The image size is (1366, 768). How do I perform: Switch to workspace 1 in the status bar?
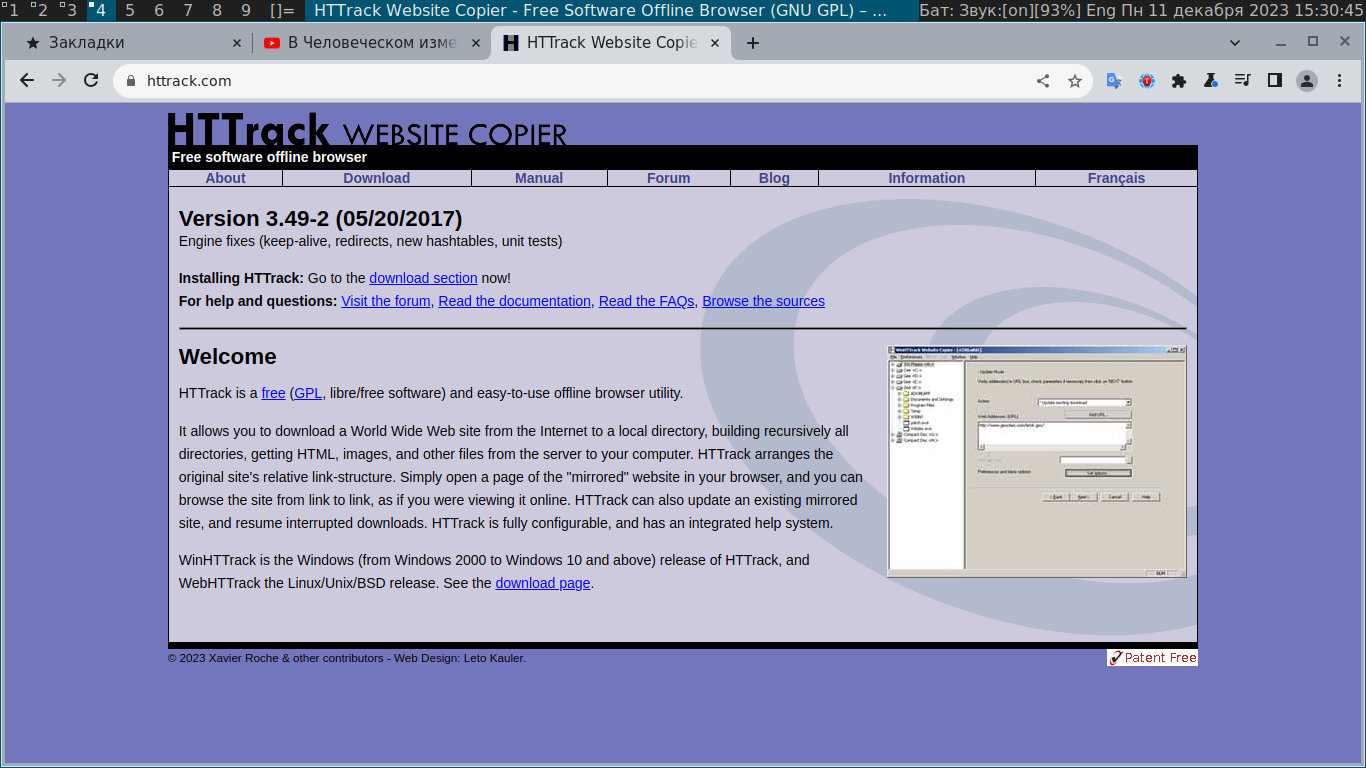13,11
